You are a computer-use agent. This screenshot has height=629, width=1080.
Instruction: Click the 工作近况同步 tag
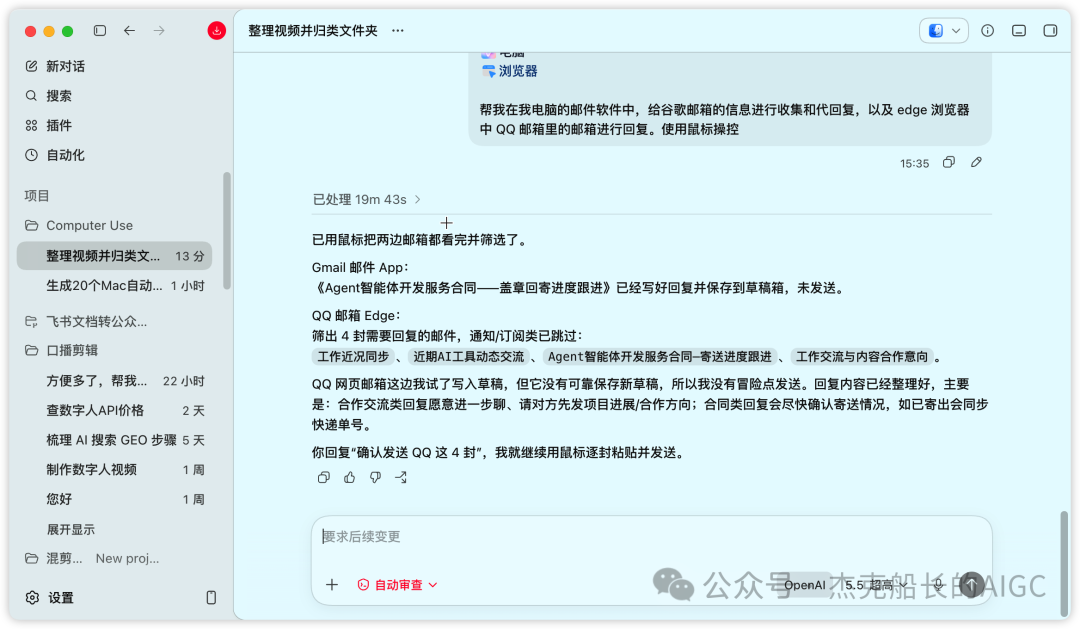point(353,356)
